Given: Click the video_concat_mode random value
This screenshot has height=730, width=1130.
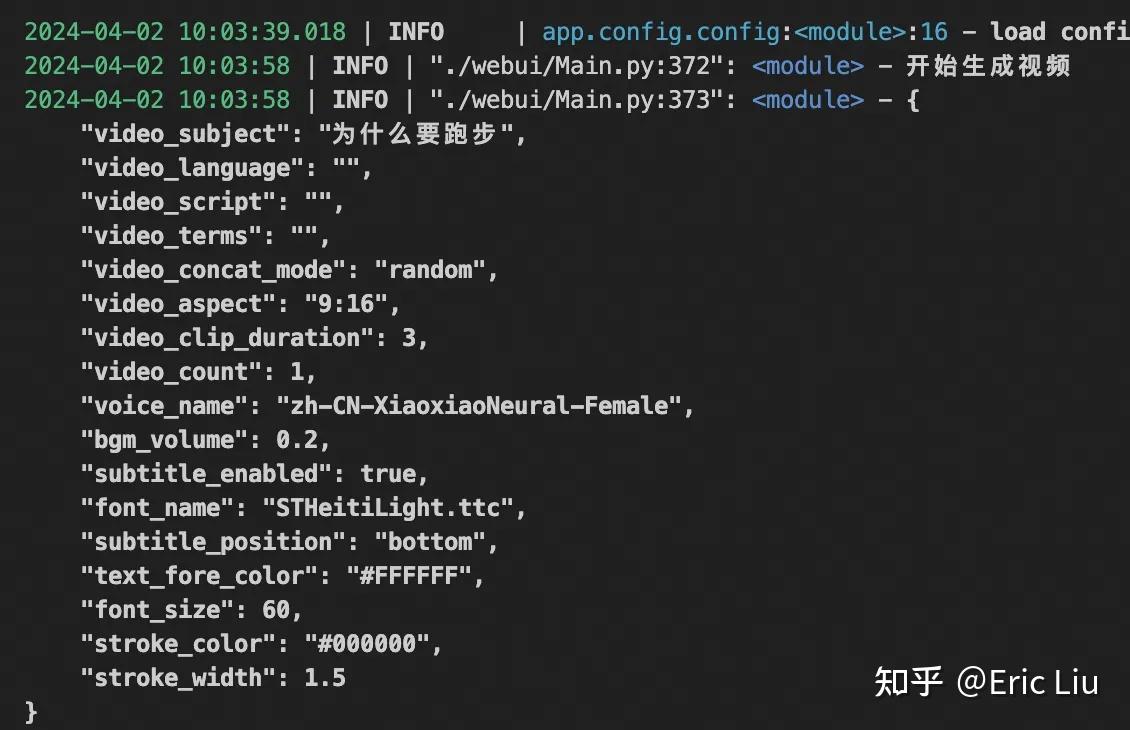Looking at the screenshot, I should pos(431,270).
